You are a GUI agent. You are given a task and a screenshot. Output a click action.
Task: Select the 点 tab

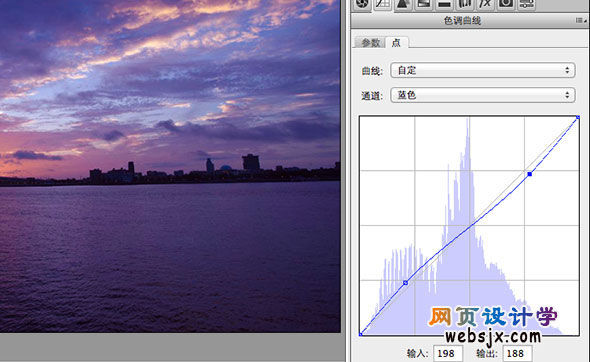[x=397, y=43]
